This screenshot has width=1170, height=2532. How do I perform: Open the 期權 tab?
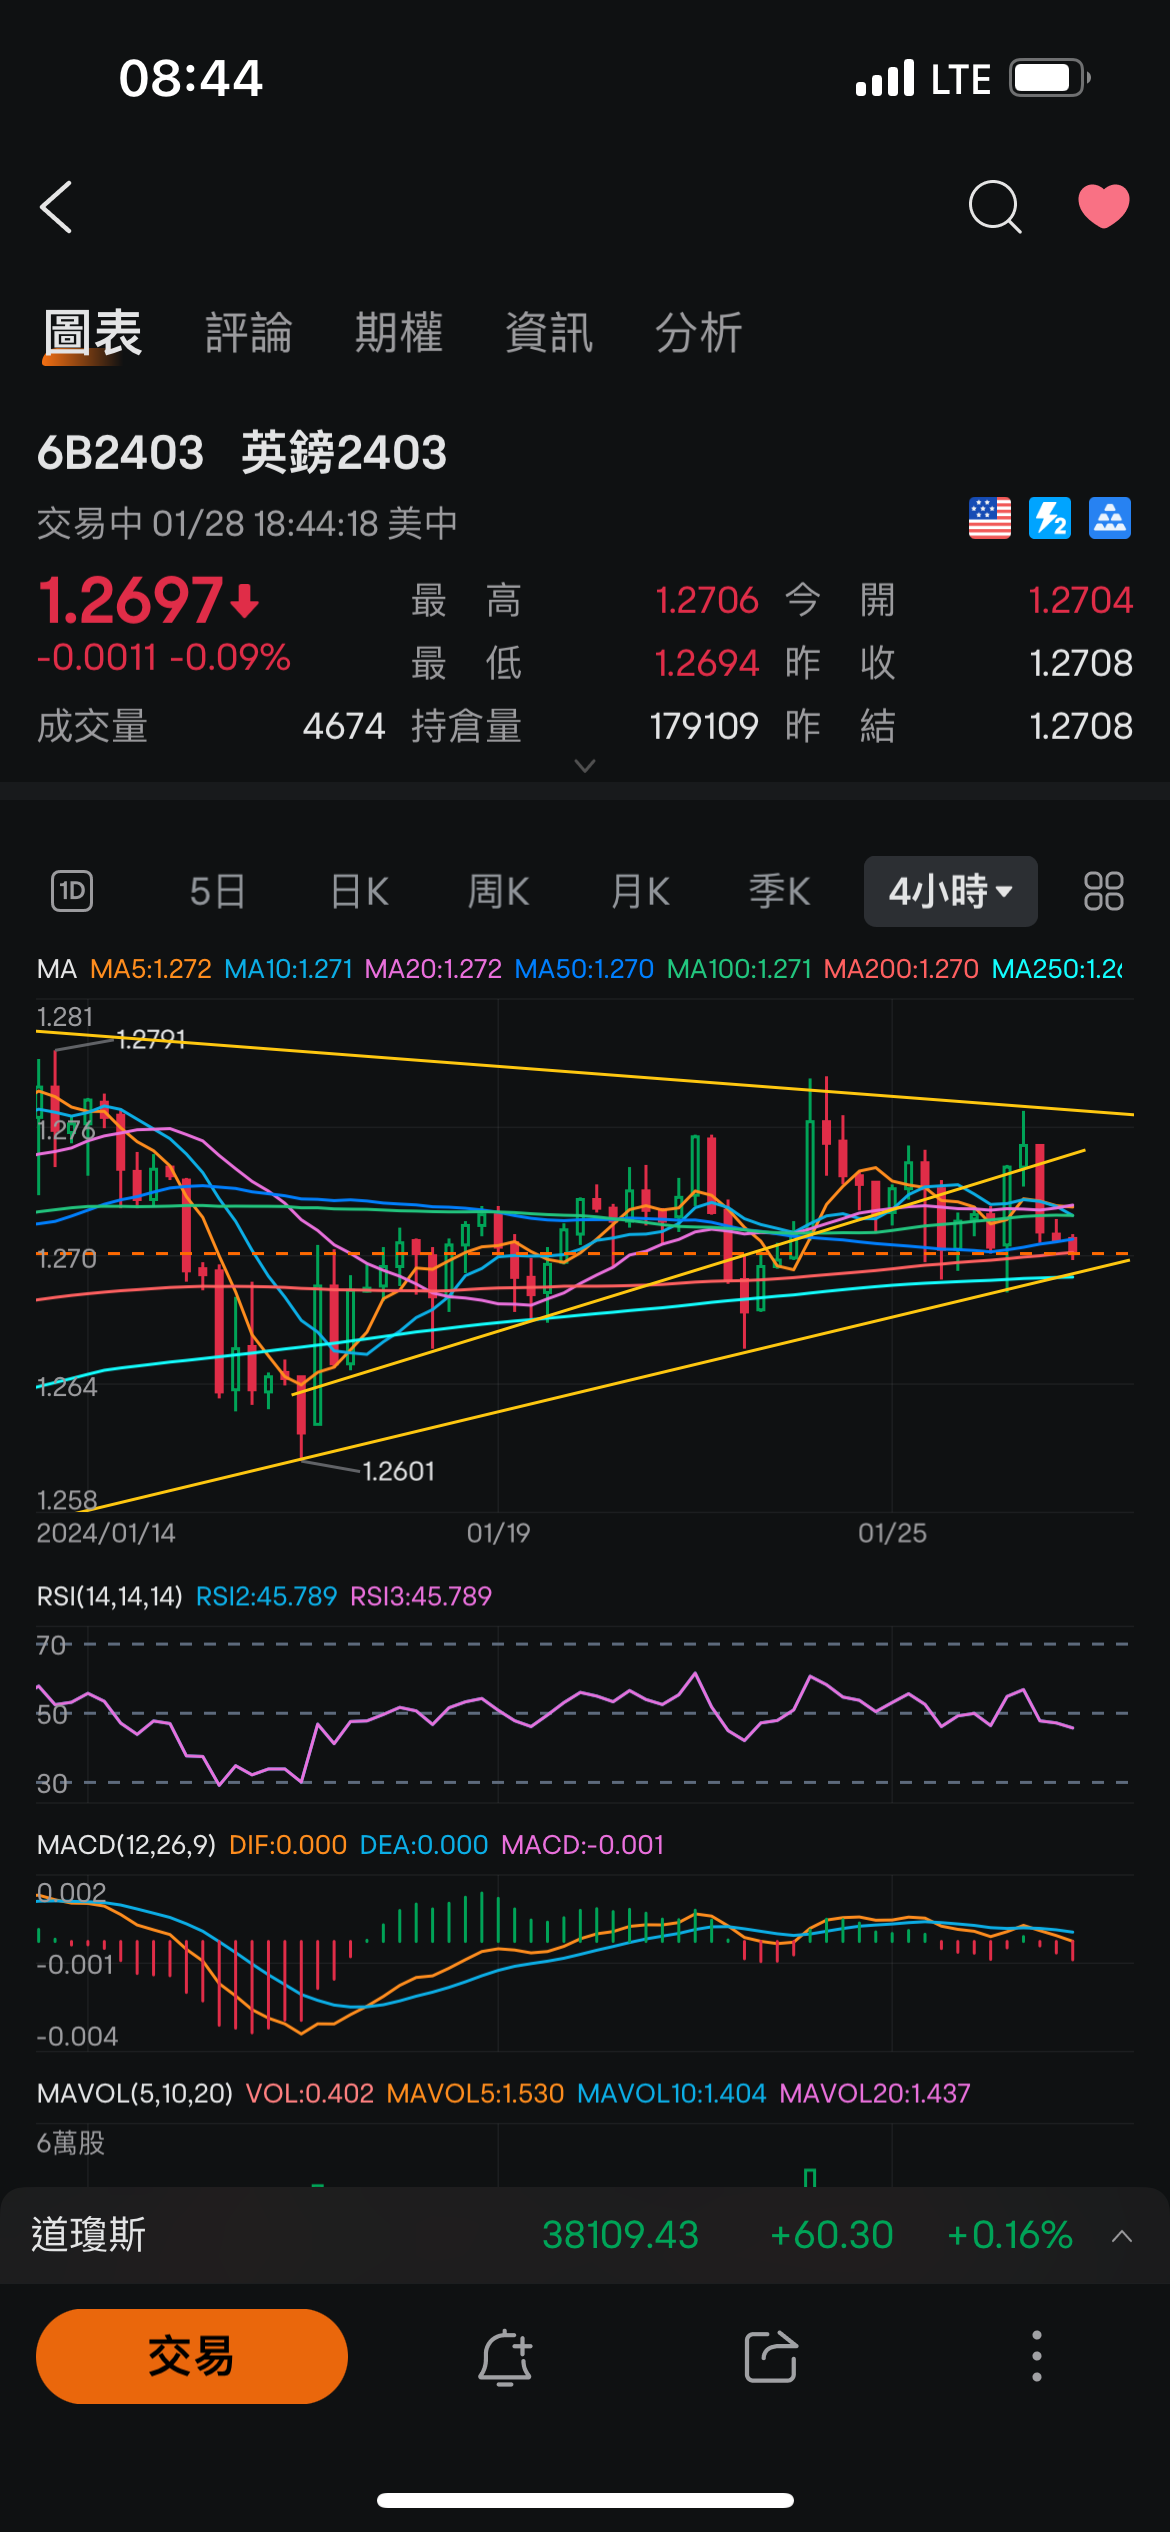coord(399,333)
